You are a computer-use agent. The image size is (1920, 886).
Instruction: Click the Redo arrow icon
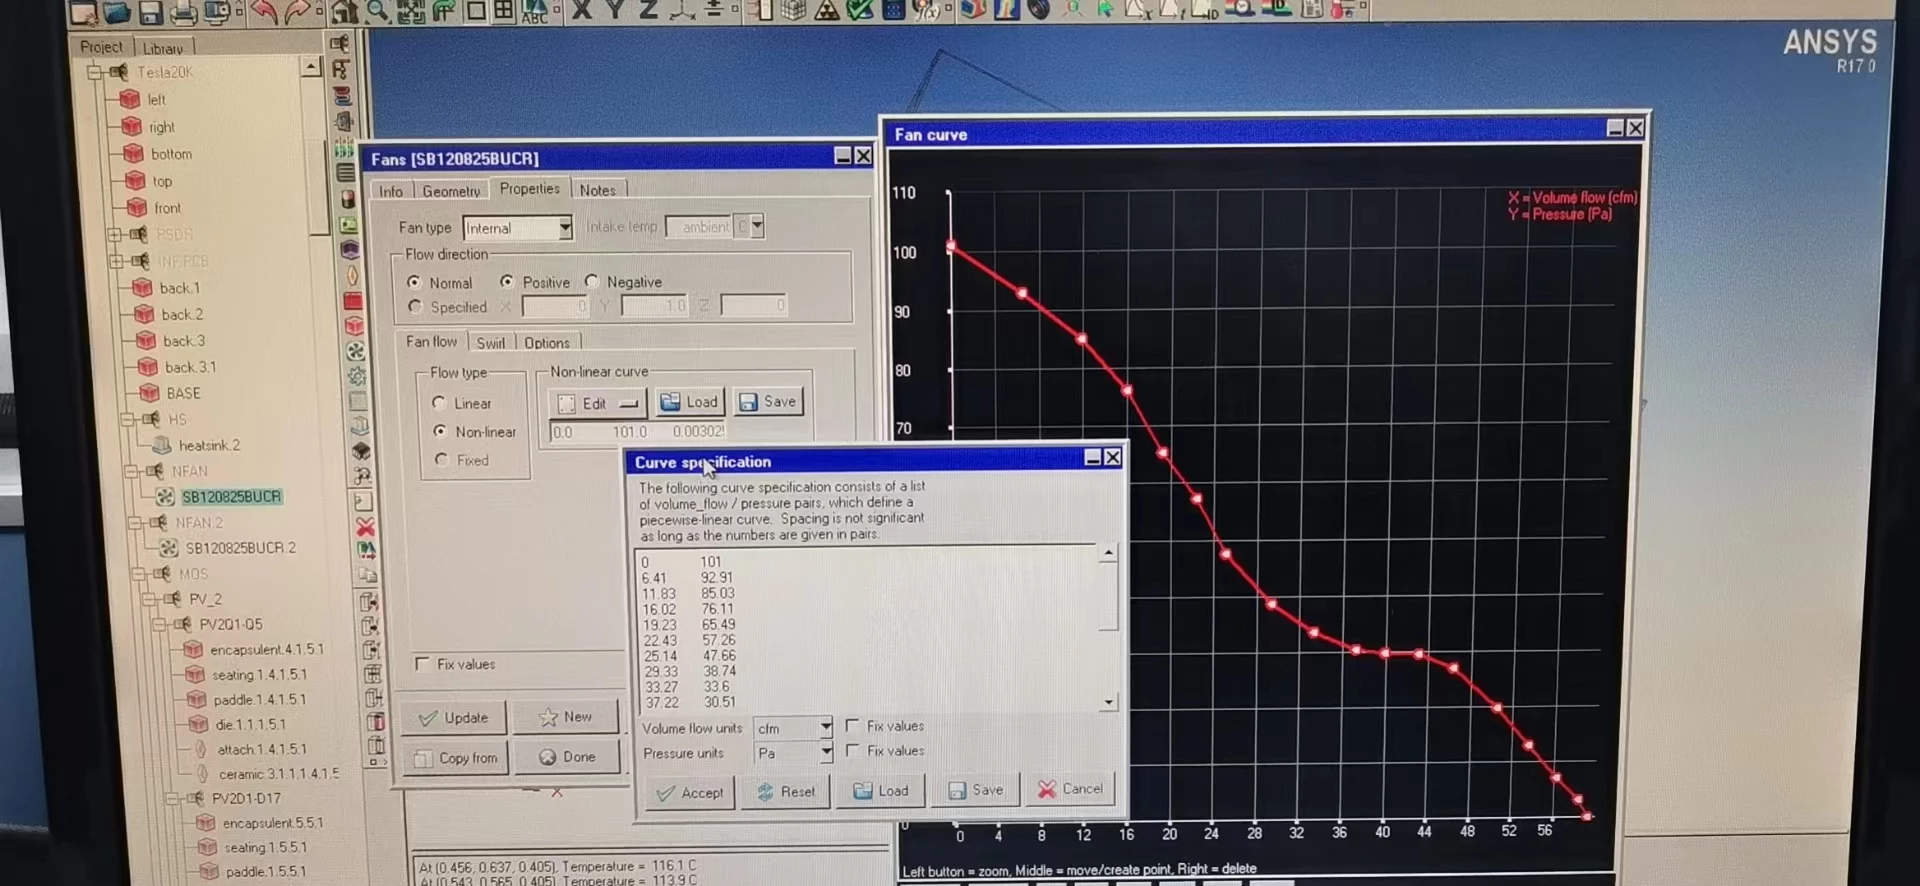pos(297,12)
